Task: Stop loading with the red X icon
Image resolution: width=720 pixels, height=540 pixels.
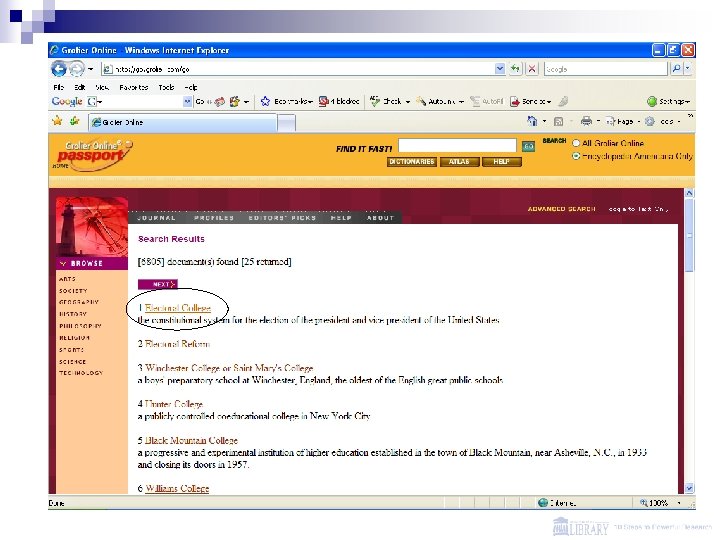Action: 532,69
